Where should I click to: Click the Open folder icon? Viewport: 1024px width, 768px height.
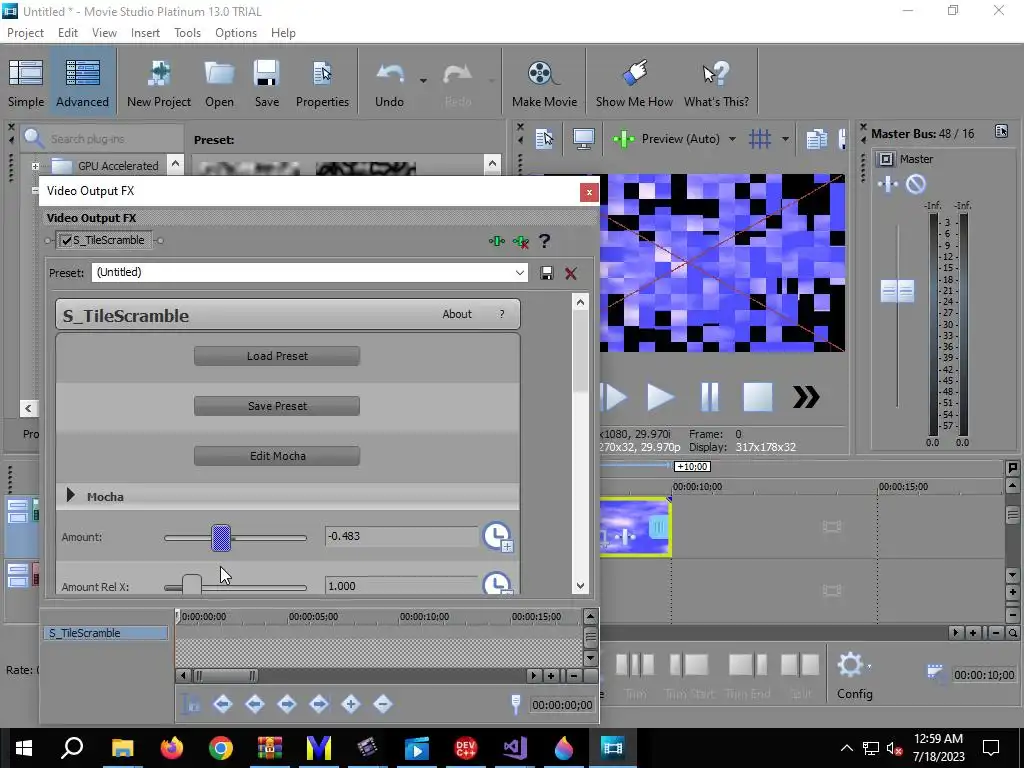point(219,84)
